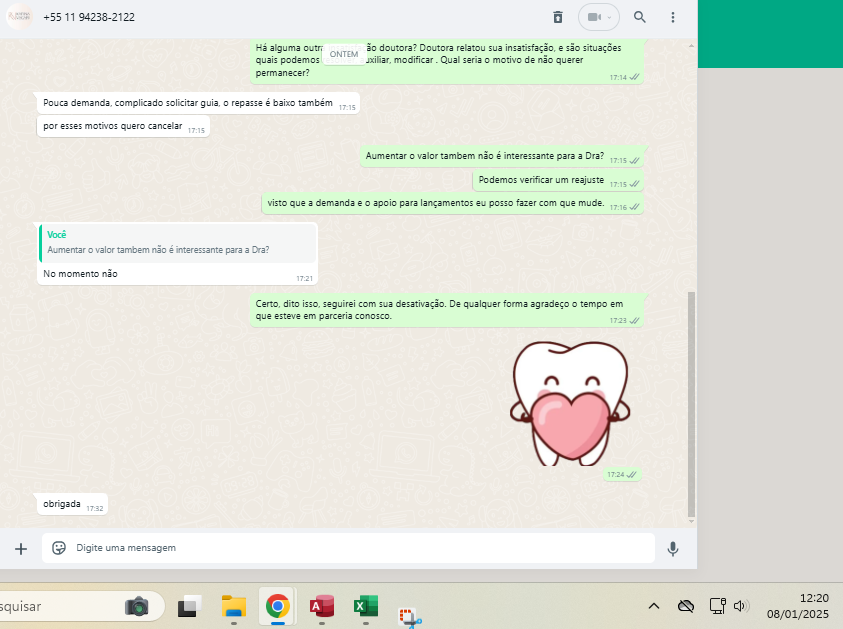This screenshot has height=629, width=843.
Task: Click the tooth with heart sticker
Action: (569, 402)
